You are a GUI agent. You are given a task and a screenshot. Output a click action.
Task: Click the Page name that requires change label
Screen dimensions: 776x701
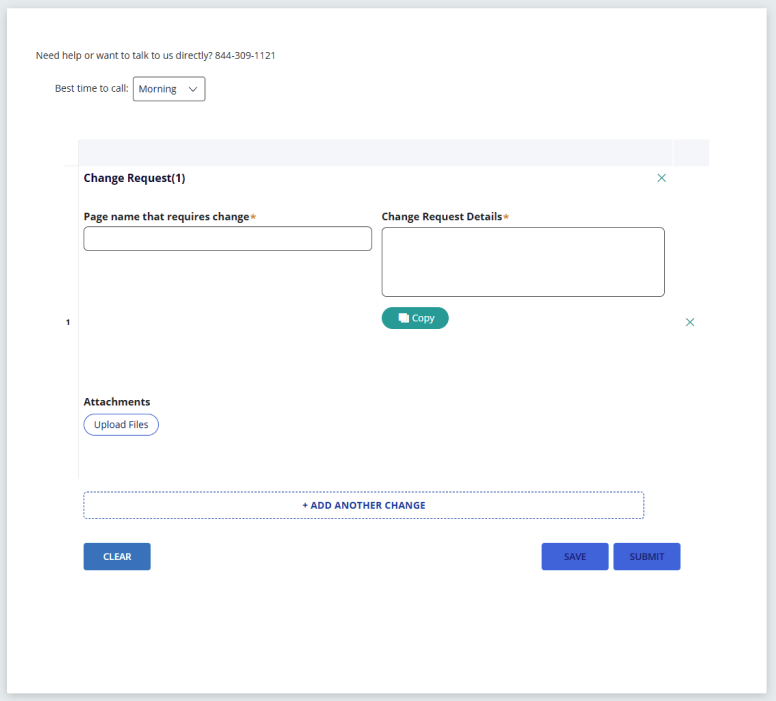[166, 216]
